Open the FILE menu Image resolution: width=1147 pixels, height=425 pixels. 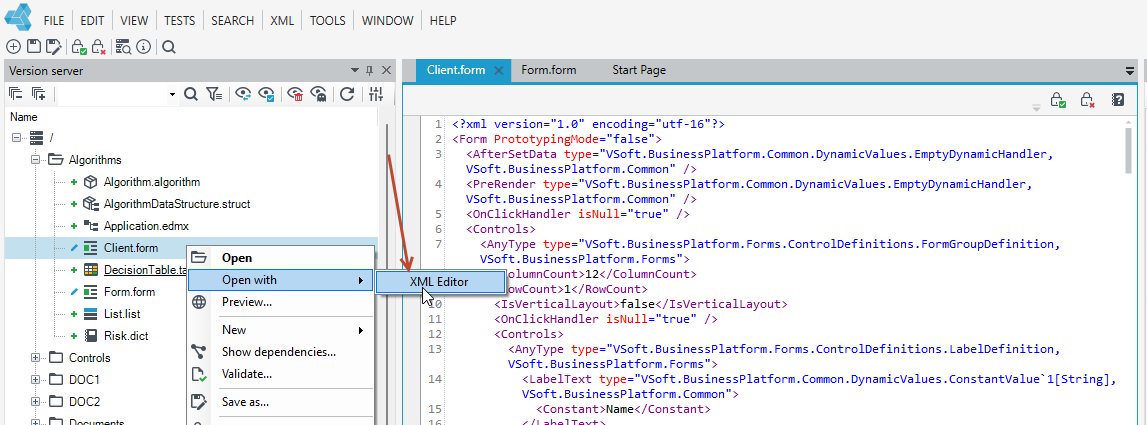pyautogui.click(x=54, y=20)
